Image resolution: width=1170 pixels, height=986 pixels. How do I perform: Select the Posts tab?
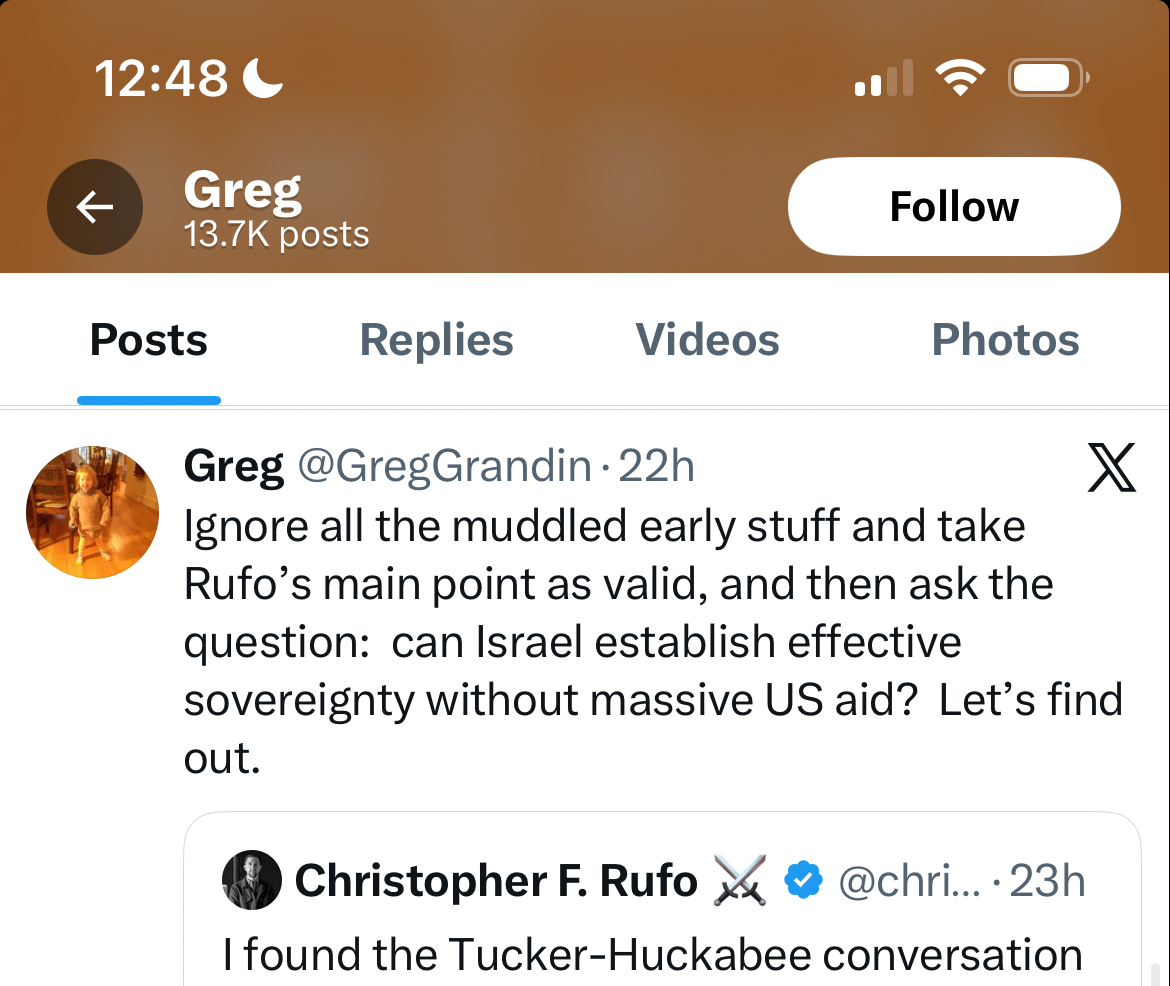149,340
